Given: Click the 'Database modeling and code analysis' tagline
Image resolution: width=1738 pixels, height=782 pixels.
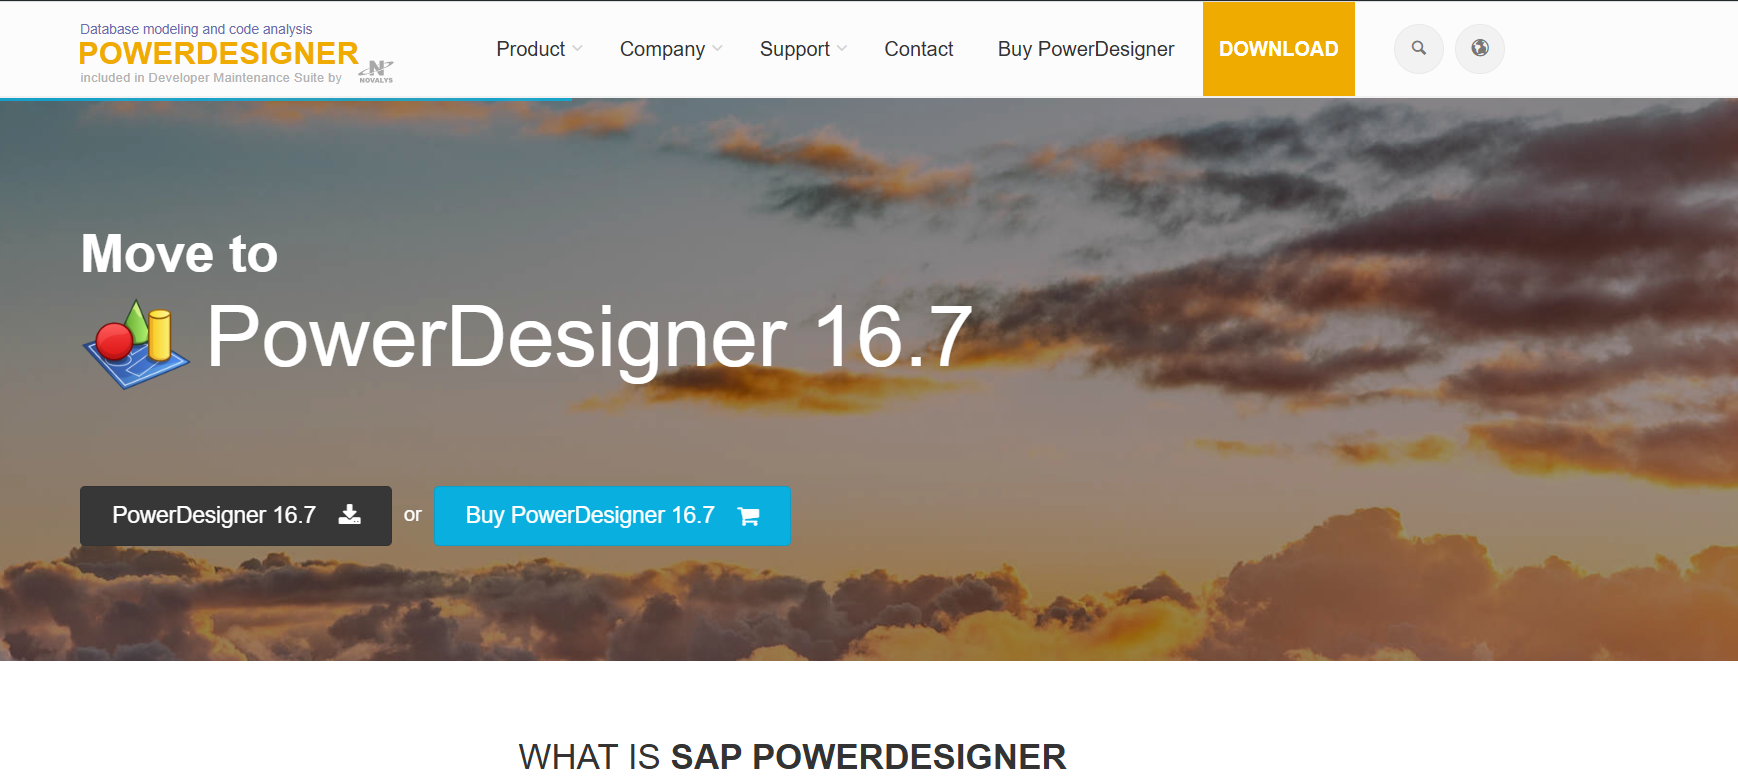Looking at the screenshot, I should [x=196, y=29].
